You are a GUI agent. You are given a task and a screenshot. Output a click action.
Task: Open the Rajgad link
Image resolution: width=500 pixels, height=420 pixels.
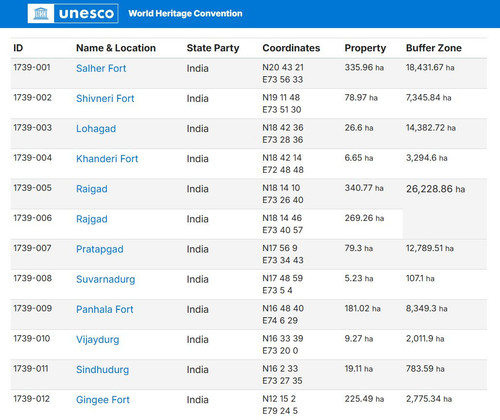92,219
